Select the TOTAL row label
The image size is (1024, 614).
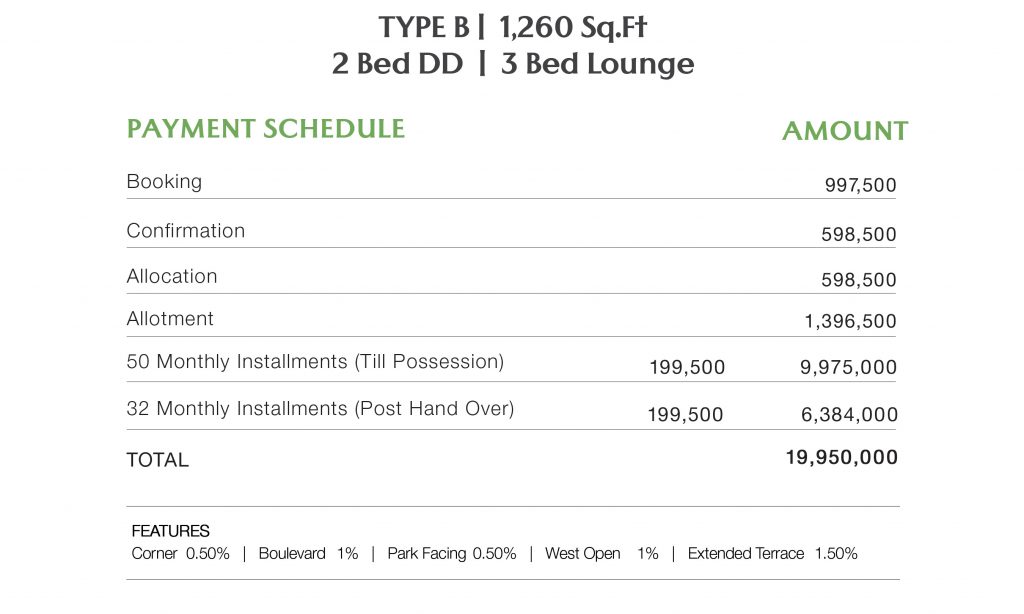tap(157, 461)
